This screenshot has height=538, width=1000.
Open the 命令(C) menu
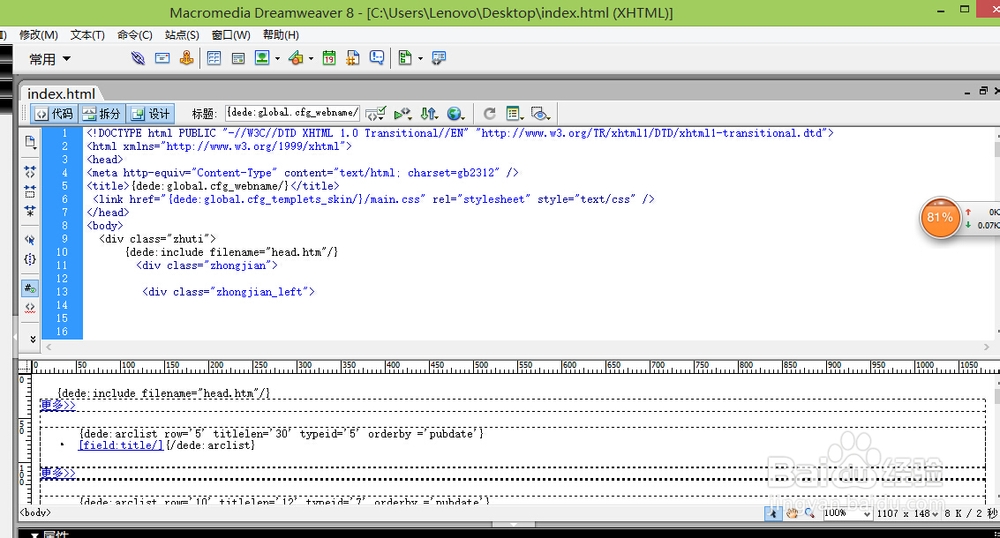135,35
